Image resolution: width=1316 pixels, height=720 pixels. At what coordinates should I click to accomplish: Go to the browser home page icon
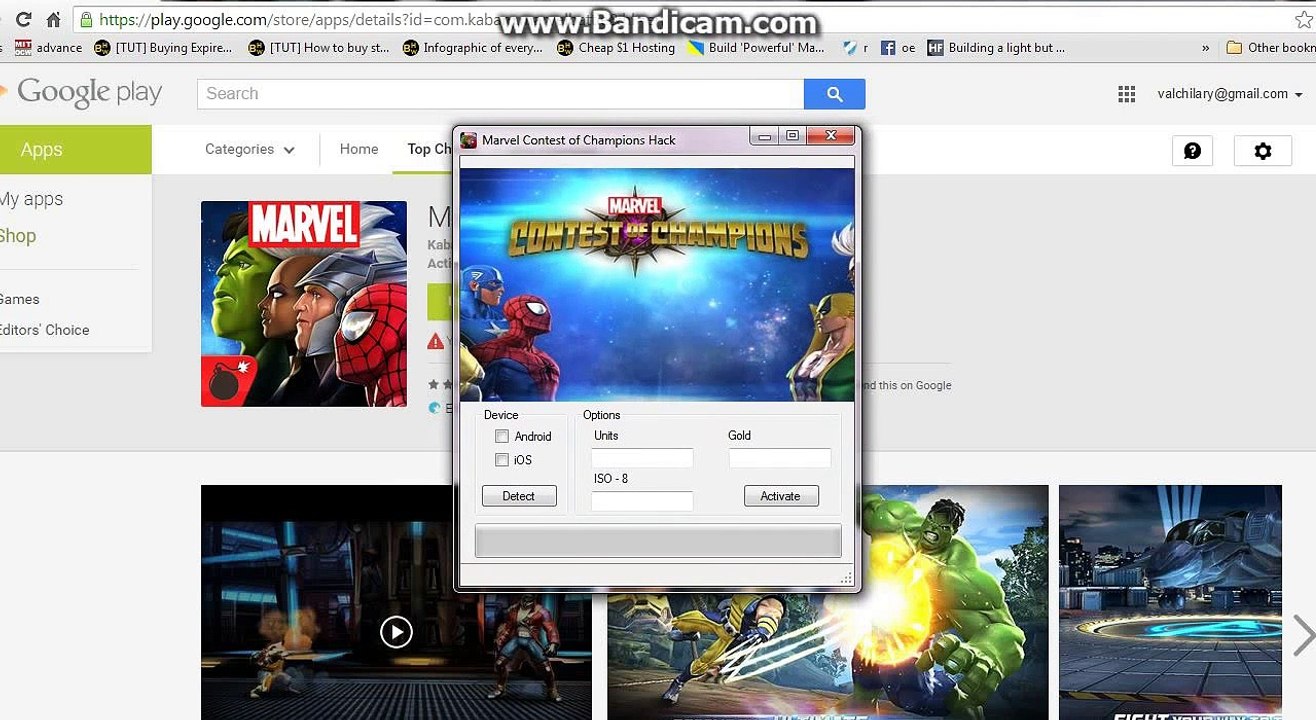click(x=54, y=19)
